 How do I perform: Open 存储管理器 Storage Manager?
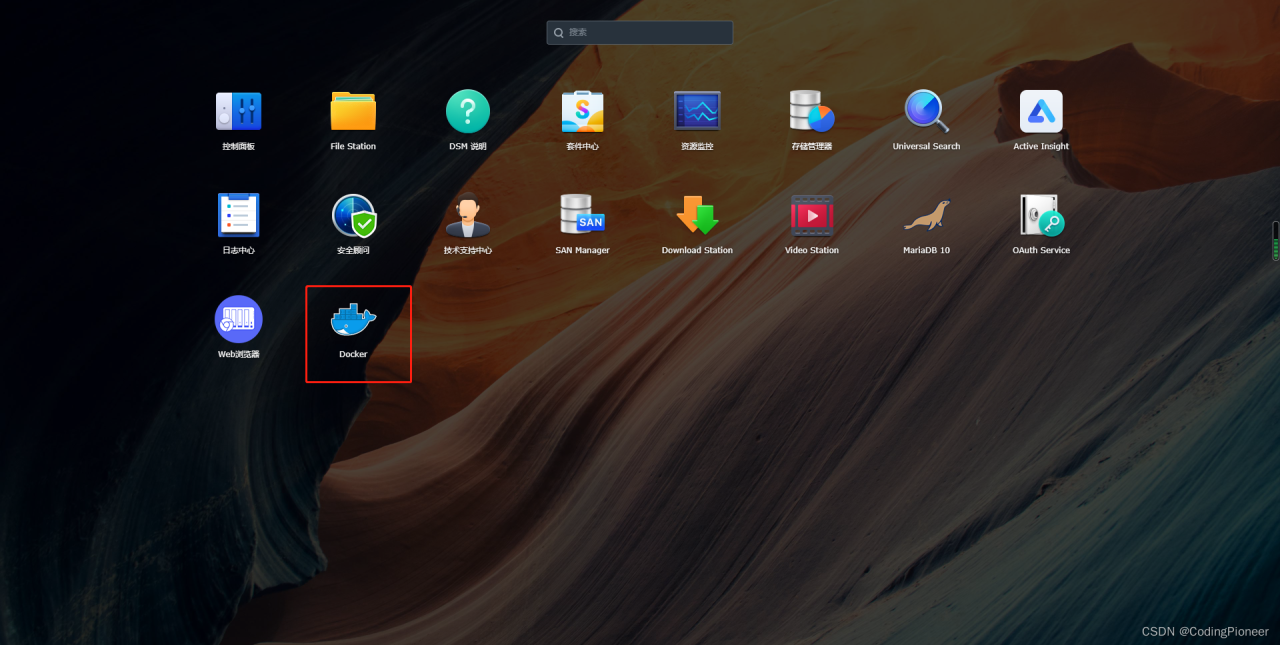coord(811,111)
